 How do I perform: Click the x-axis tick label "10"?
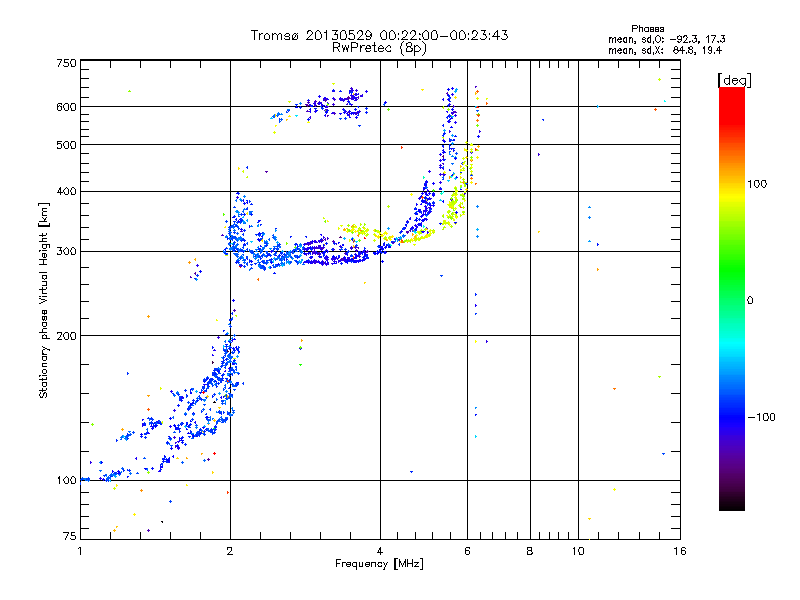[x=578, y=551]
